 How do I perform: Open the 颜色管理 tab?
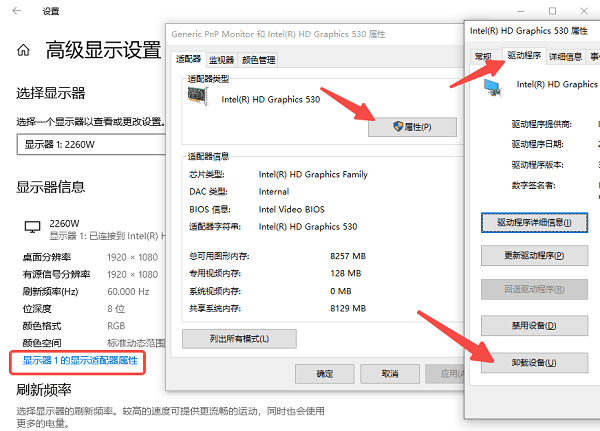point(259,60)
